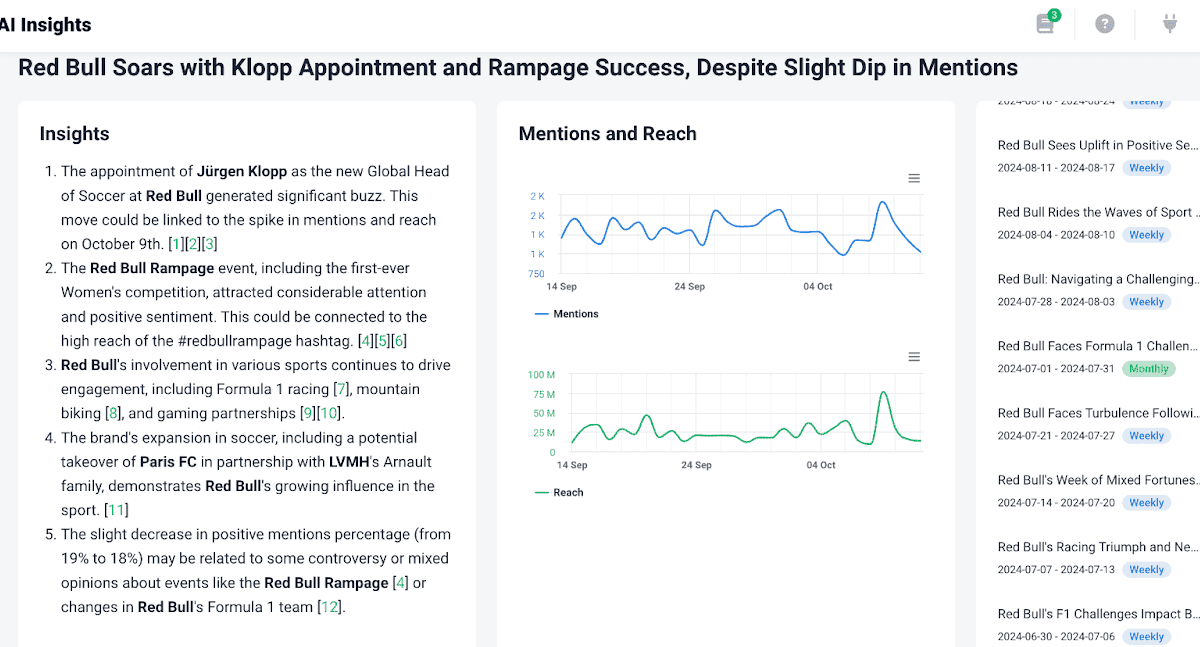This screenshot has height=647, width=1200.
Task: Open the help question mark icon
Action: click(1104, 23)
